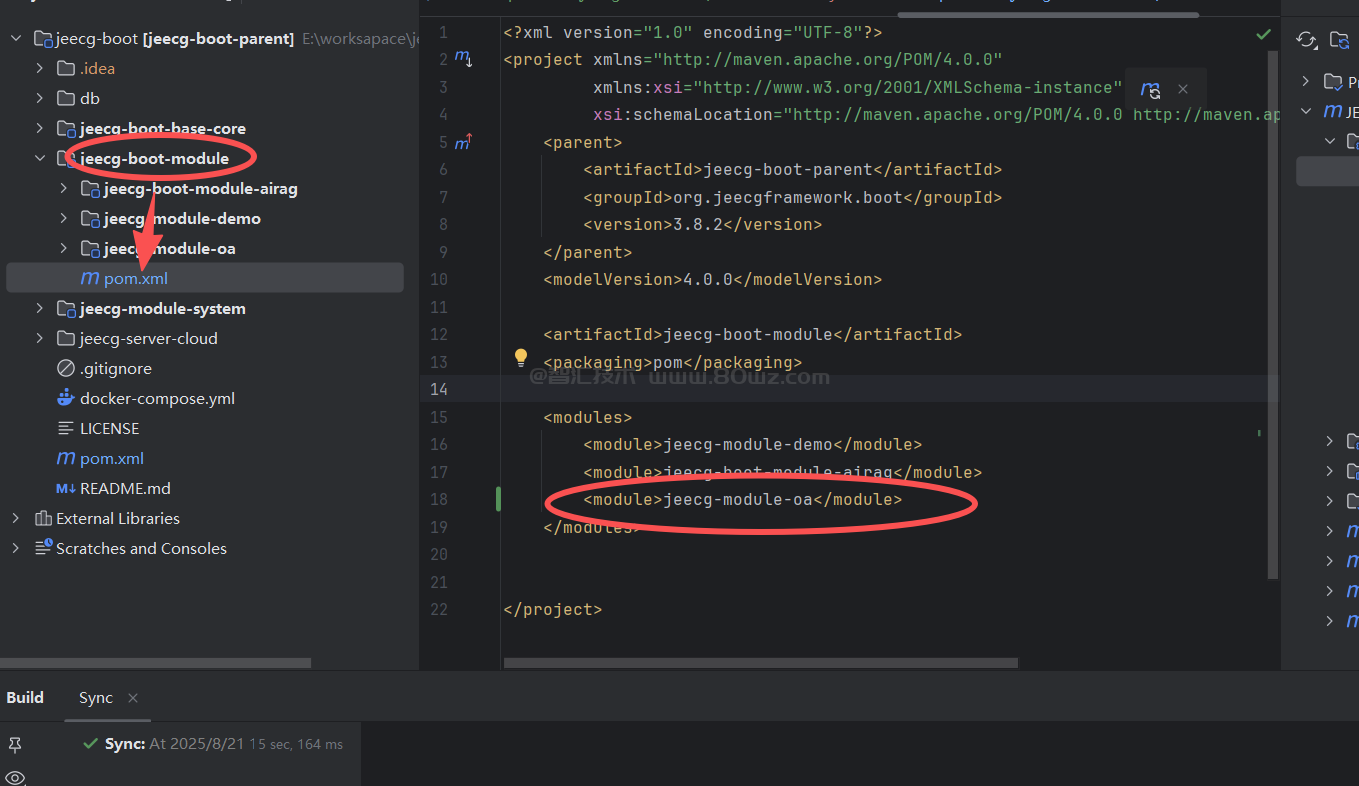This screenshot has width=1359, height=786.
Task: Click the editor vertical scrollbar
Action: point(1273,315)
